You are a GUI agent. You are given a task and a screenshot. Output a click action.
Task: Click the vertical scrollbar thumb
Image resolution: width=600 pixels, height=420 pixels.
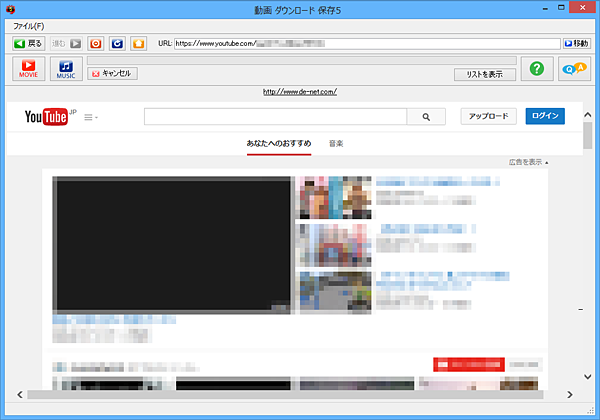coord(588,135)
